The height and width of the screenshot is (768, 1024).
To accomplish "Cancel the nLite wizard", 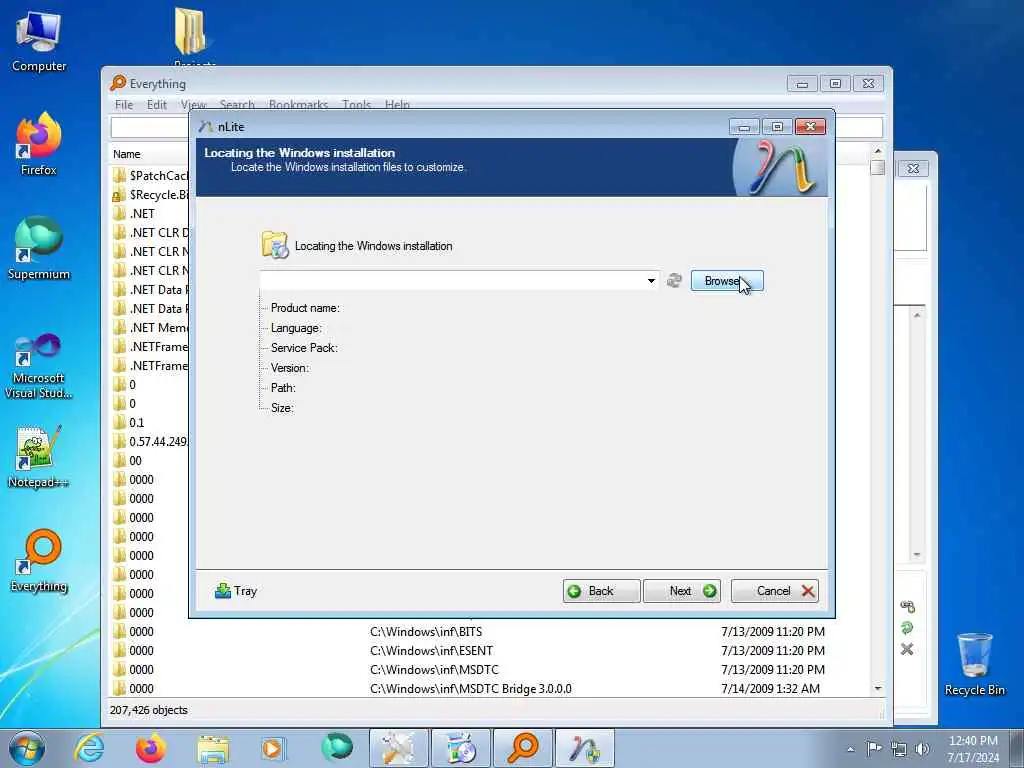I will tap(775, 591).
